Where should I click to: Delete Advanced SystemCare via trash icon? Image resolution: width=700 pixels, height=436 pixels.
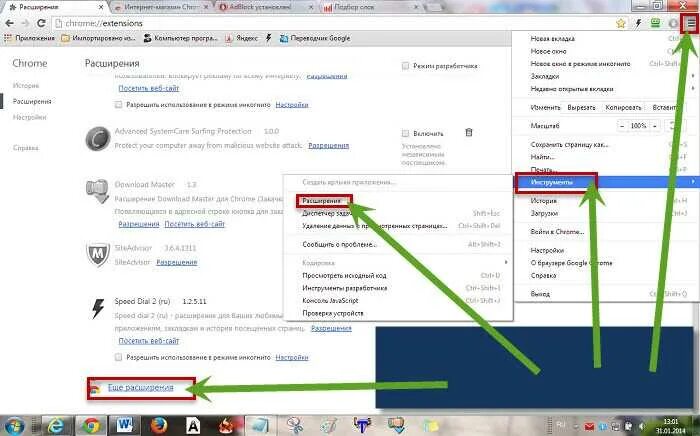click(x=469, y=133)
